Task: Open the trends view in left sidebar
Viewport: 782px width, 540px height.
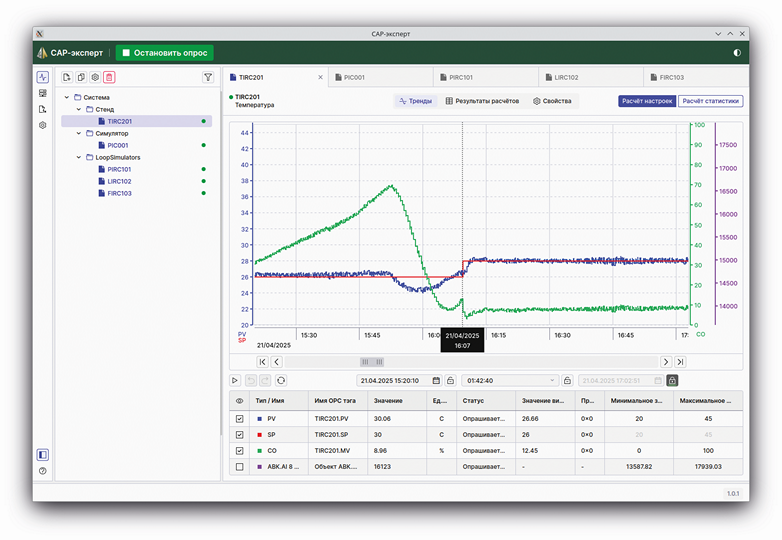Action: (x=43, y=77)
